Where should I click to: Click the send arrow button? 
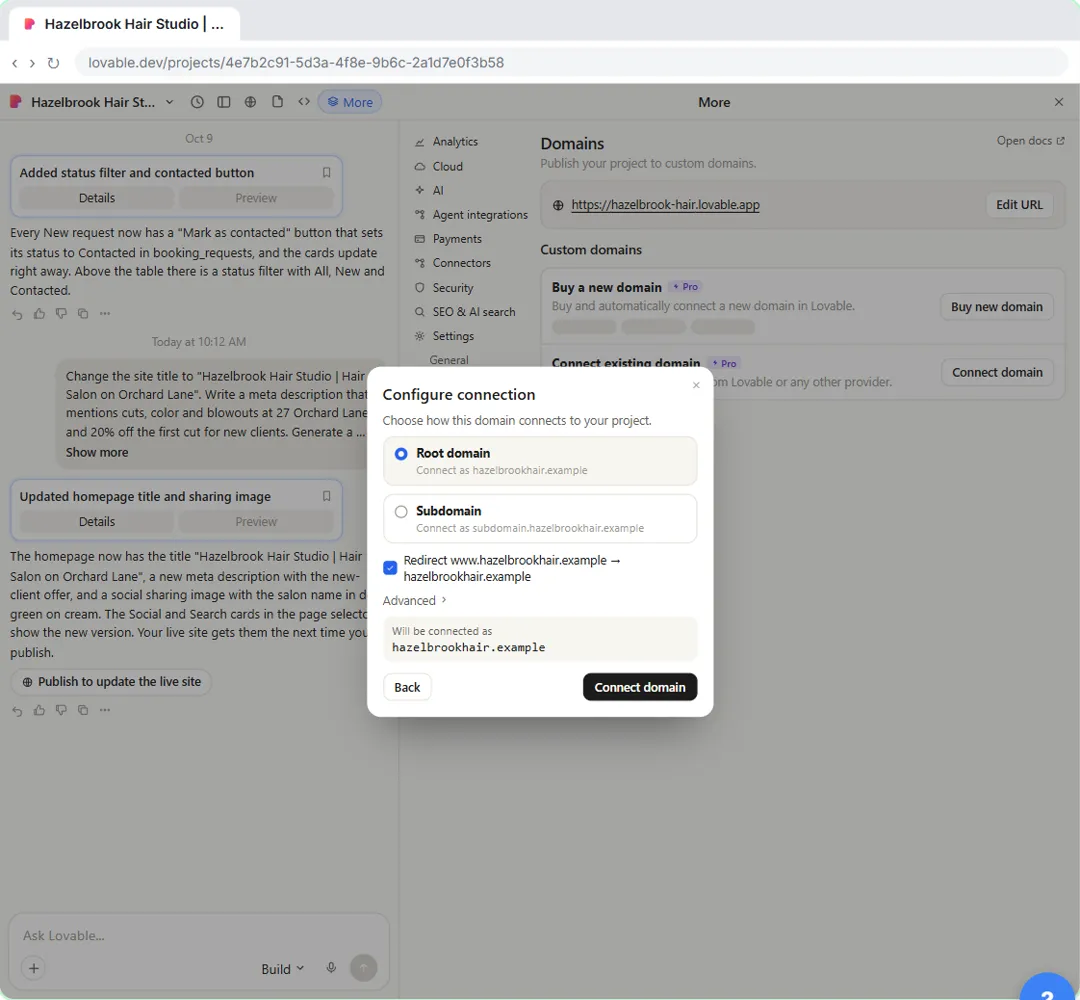pos(364,968)
